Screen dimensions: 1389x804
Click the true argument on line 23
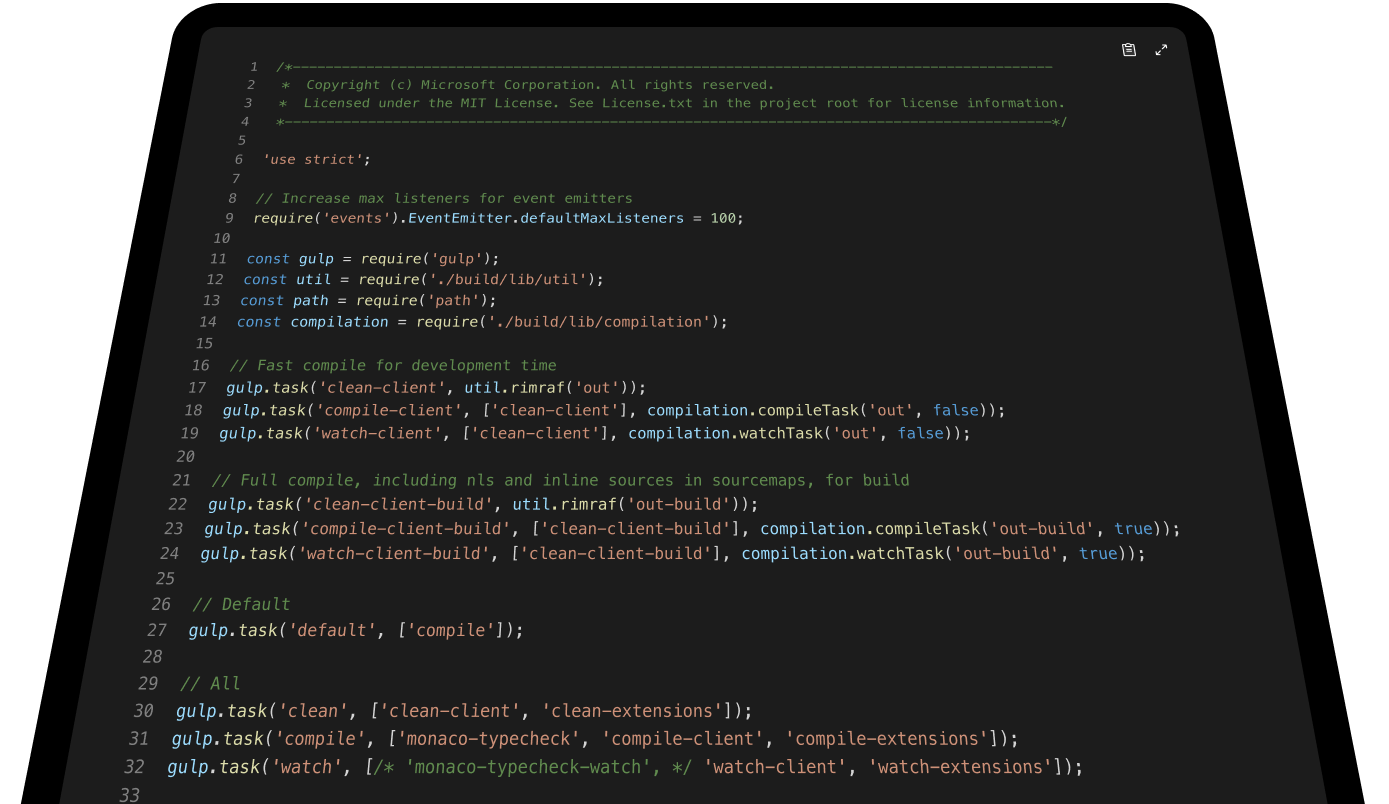tap(1133, 529)
